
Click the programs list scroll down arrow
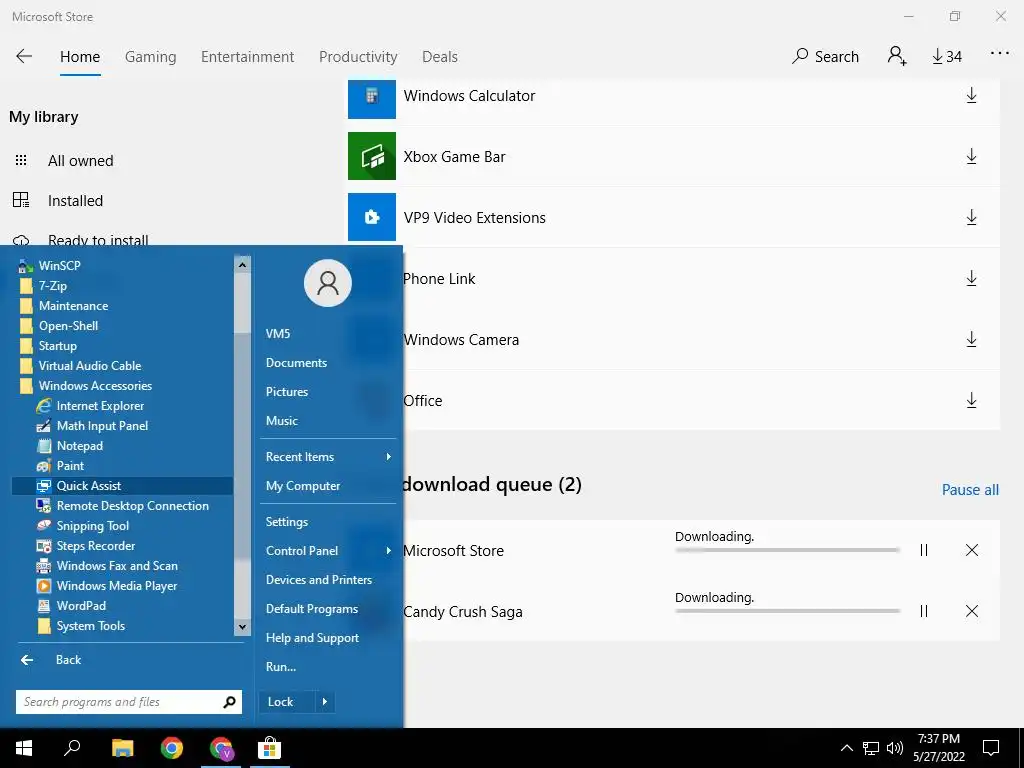(x=242, y=627)
